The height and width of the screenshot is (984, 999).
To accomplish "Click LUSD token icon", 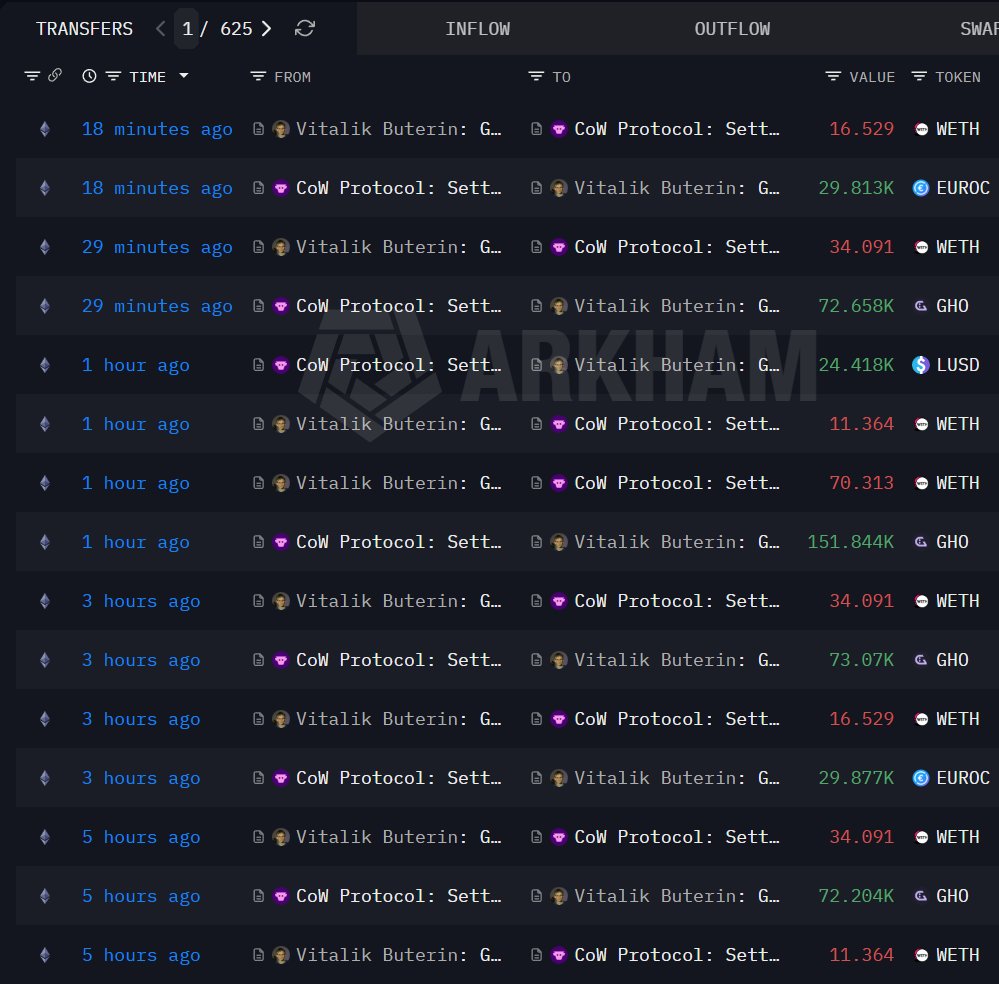I will (x=921, y=365).
